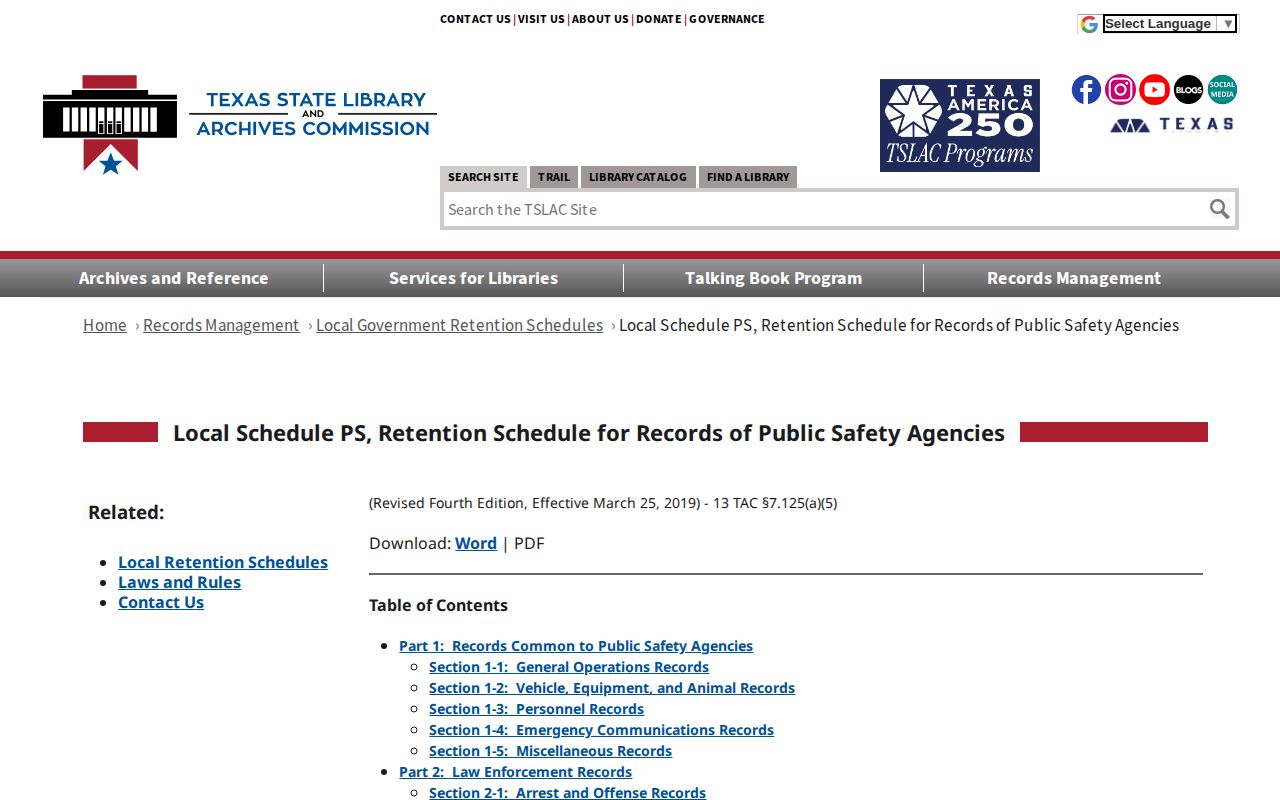Open Section 1-4: Emergency Communications Records

pos(602,730)
